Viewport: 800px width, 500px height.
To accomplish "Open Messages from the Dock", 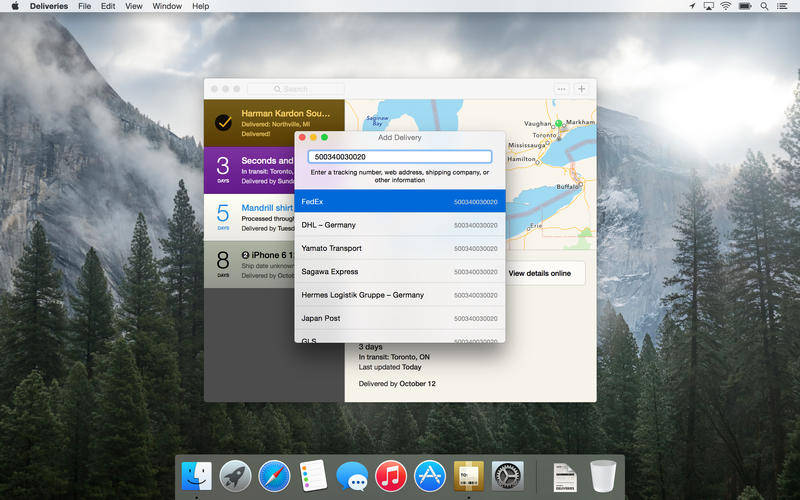I will pyautogui.click(x=352, y=477).
